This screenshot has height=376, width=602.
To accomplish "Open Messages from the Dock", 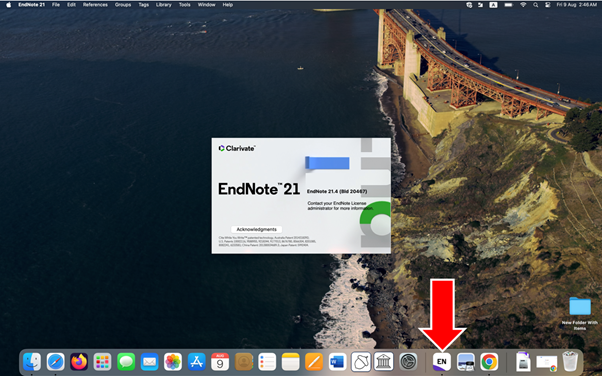I will coord(126,362).
